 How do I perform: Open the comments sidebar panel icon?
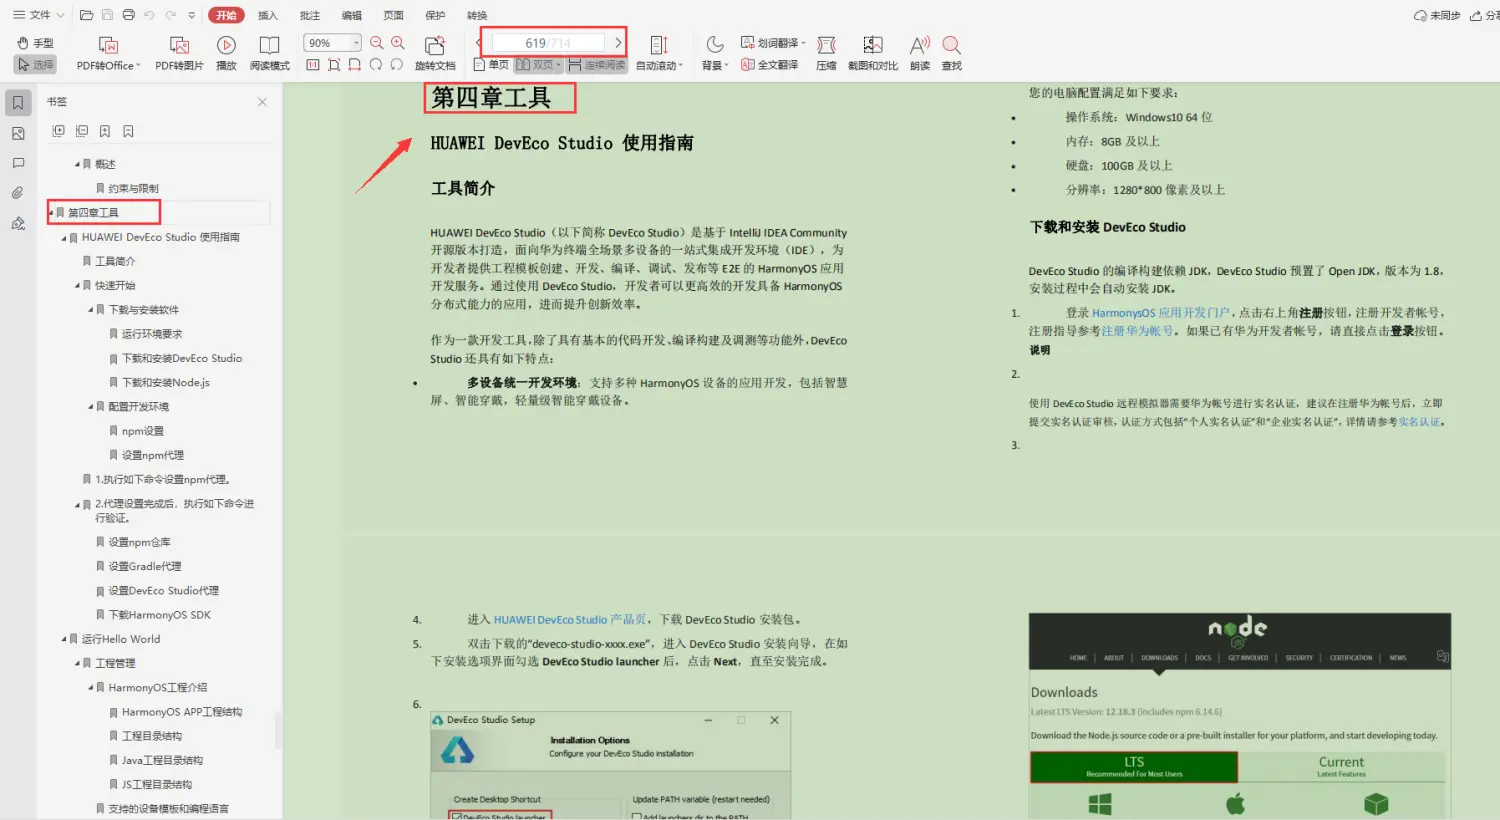pos(18,163)
